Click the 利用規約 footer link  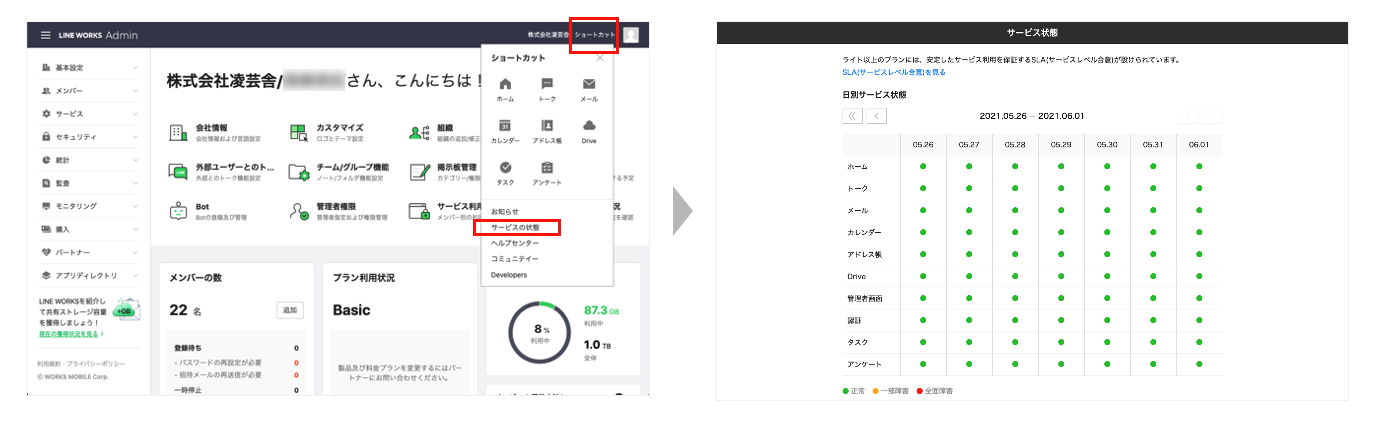49,364
